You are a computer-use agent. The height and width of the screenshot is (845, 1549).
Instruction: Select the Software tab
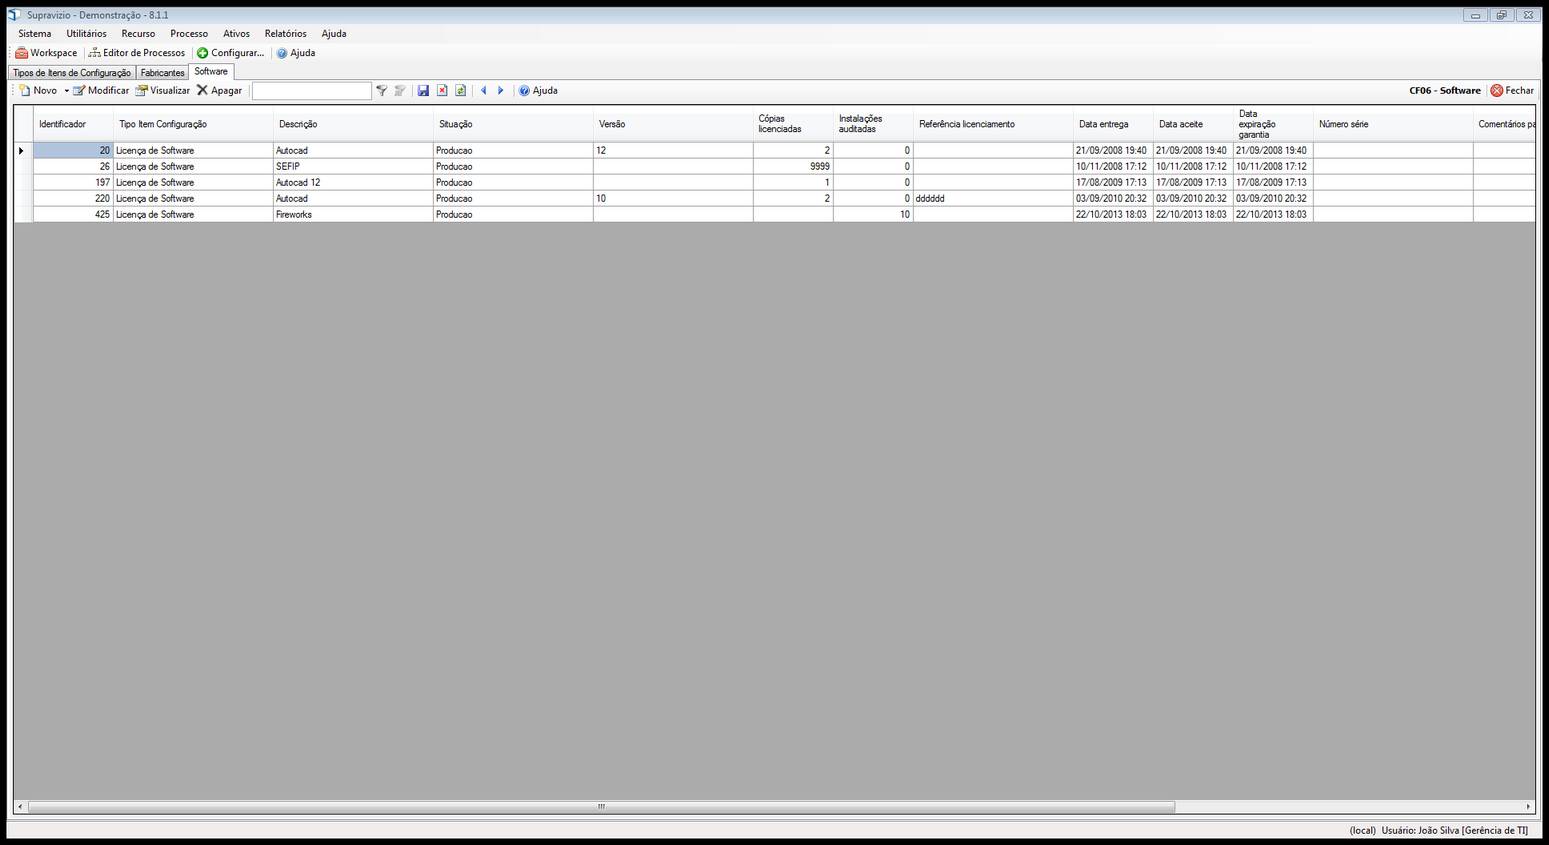[211, 71]
